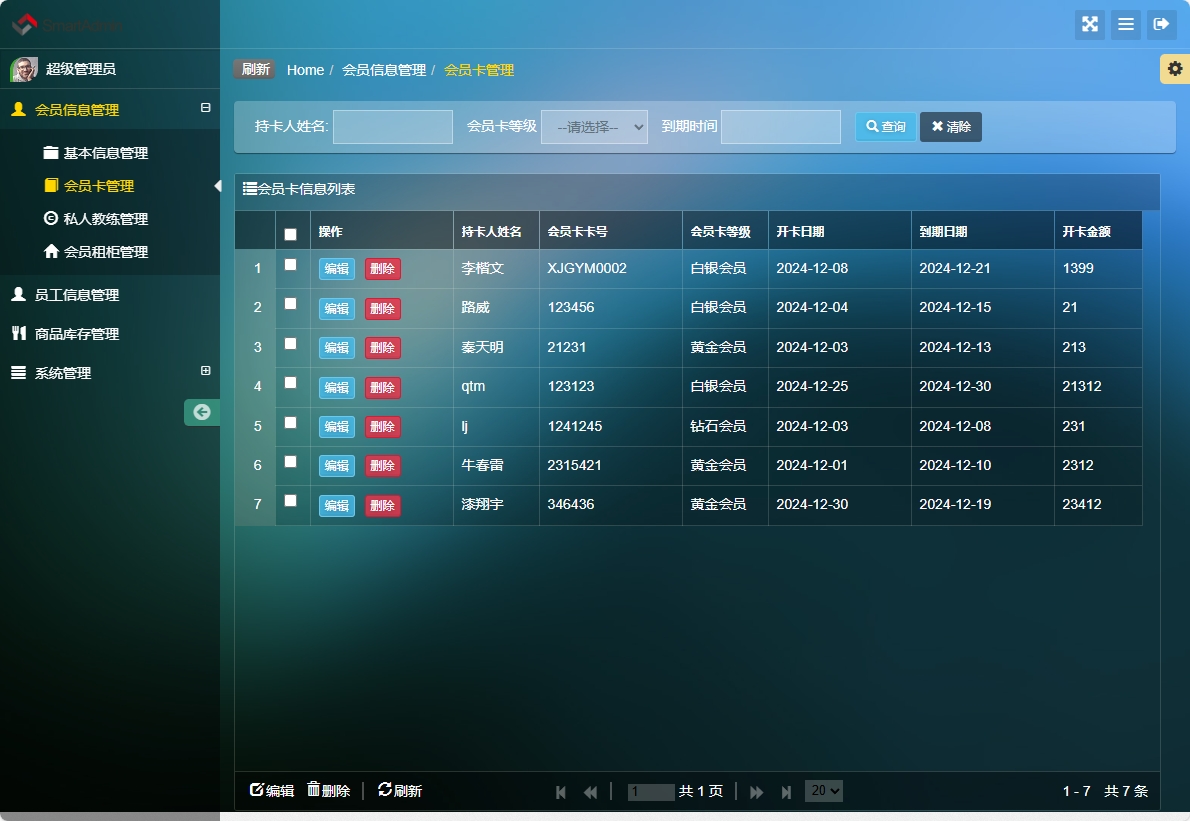The height and width of the screenshot is (821, 1190).
Task: Check the row for 牛春雷
Action: pos(290,461)
